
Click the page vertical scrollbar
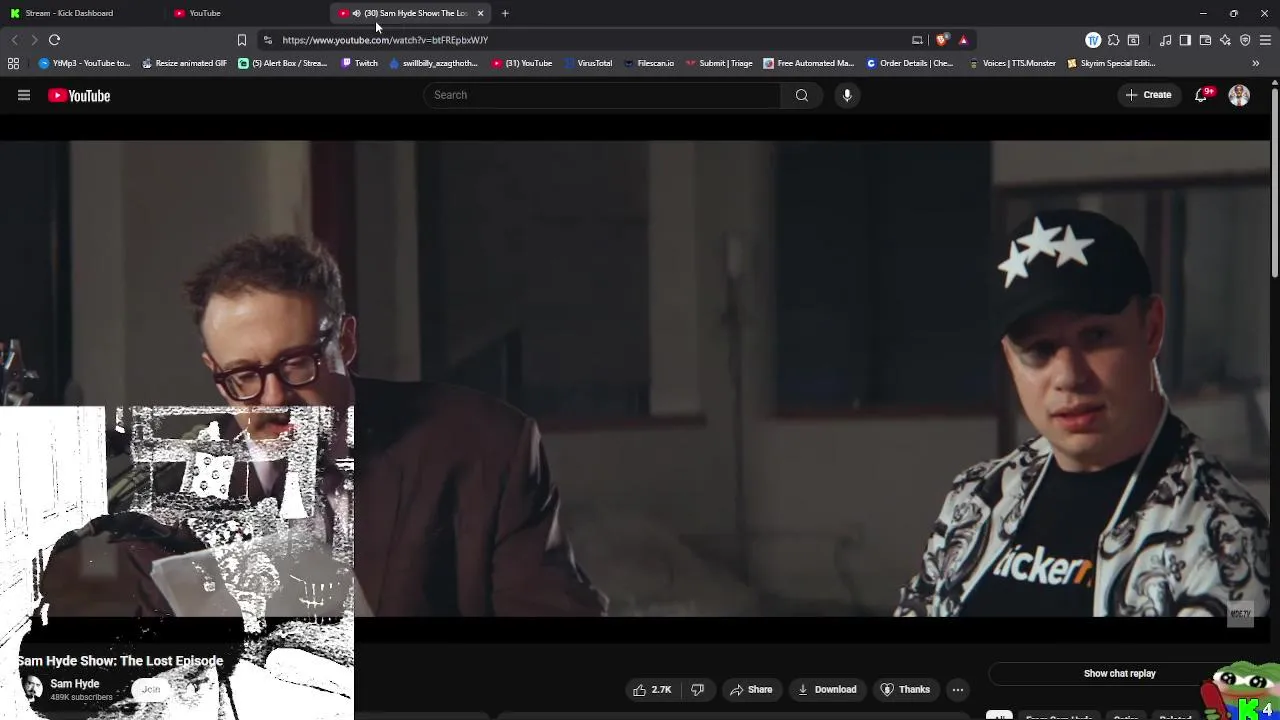[x=1274, y=183]
